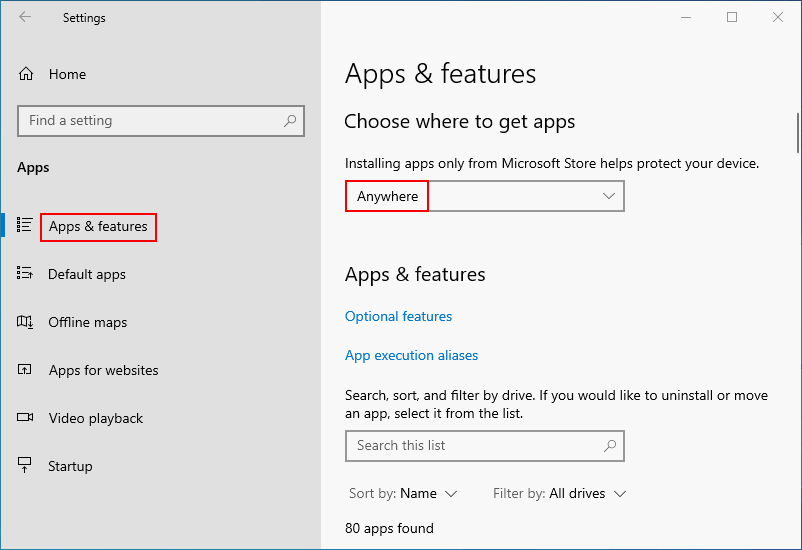Open the Anywhere app source dropdown
This screenshot has width=802, height=550.
pyautogui.click(x=484, y=196)
